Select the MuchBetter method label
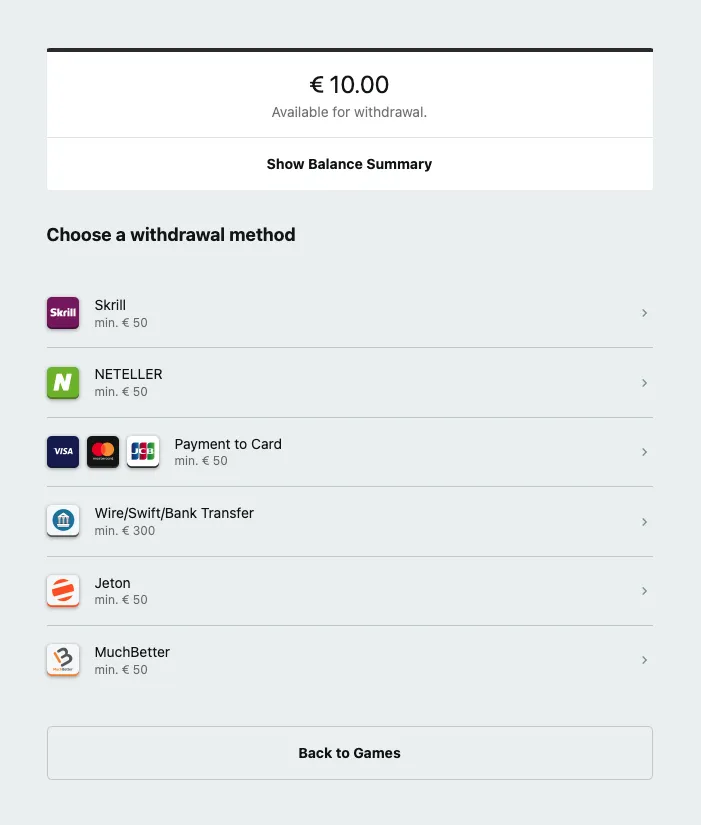Screen dimensions: 701x825 pyautogui.click(x=132, y=652)
